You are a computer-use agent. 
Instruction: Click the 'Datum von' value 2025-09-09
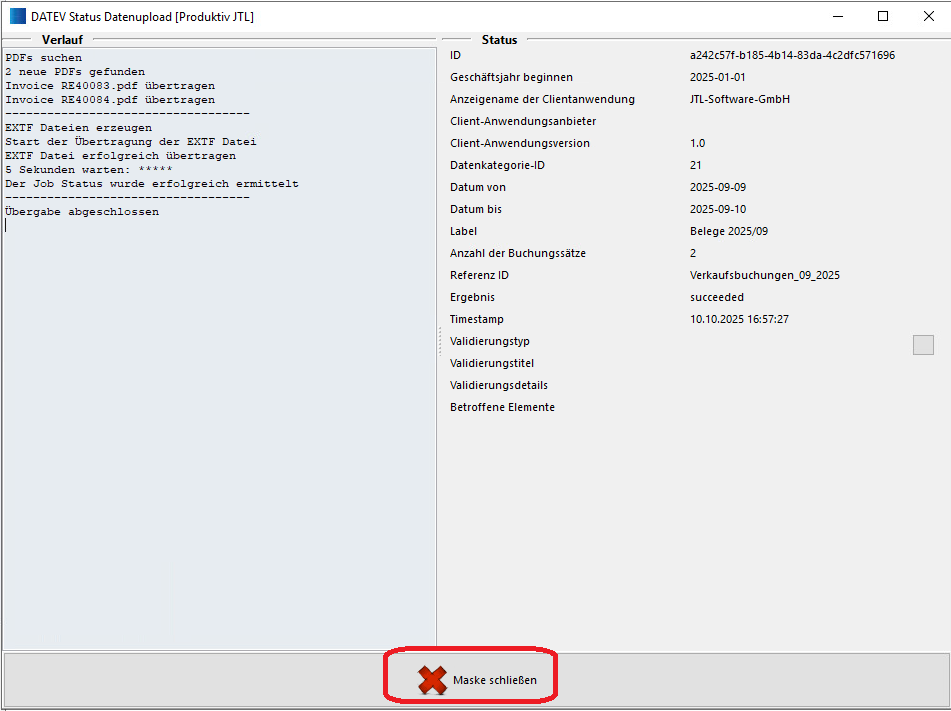pos(717,187)
